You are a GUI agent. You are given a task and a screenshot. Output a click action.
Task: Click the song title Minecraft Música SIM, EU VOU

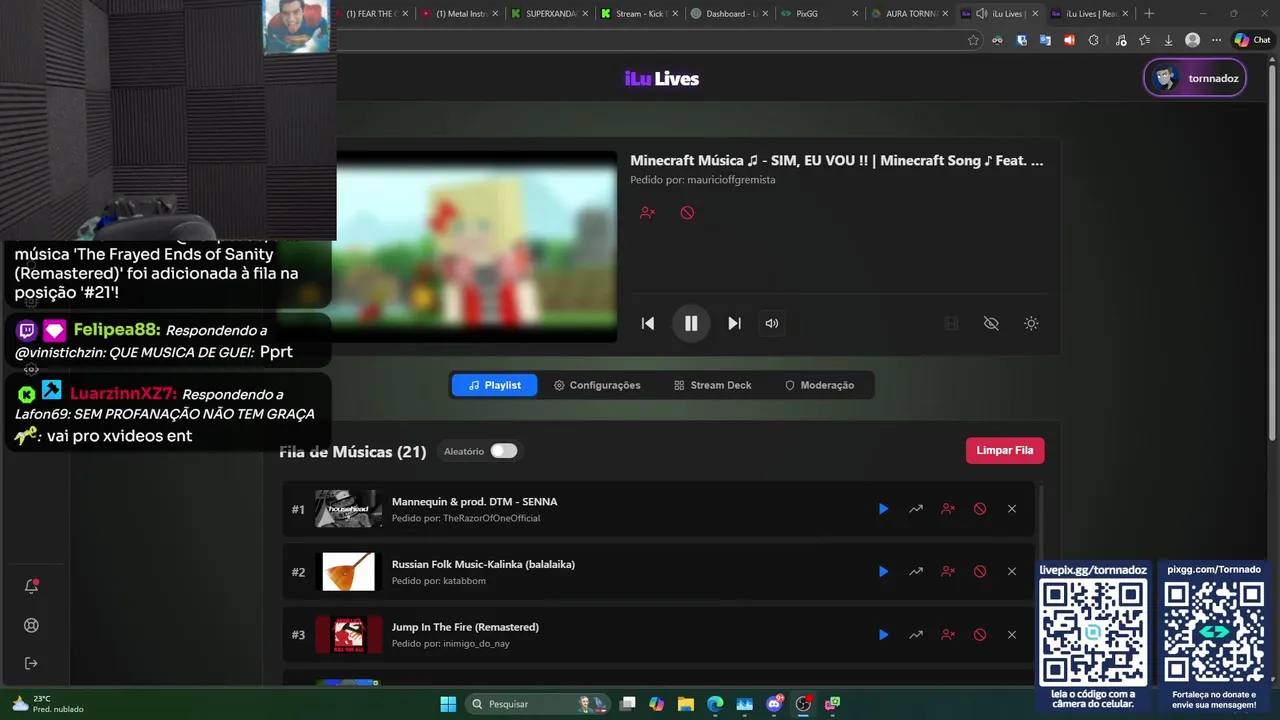click(837, 161)
